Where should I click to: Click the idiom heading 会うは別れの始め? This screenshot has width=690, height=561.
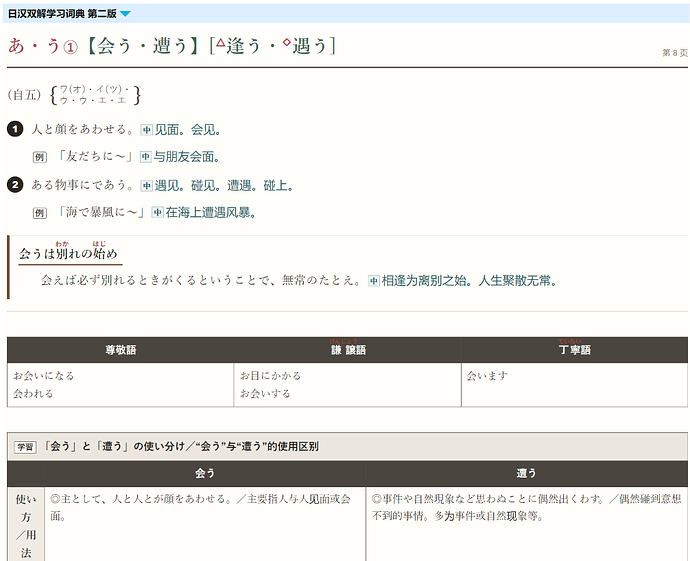pyautogui.click(x=69, y=254)
